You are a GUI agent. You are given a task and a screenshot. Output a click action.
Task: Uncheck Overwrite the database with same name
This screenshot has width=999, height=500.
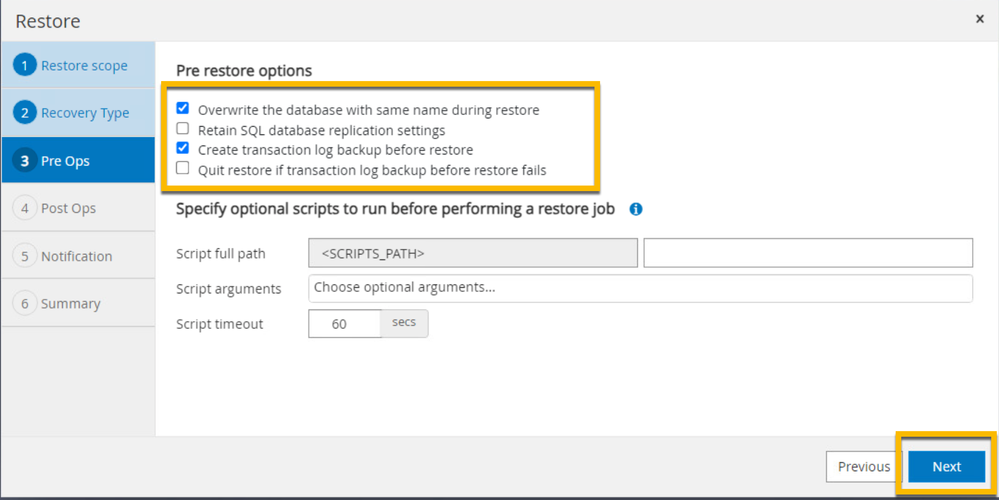pyautogui.click(x=182, y=108)
